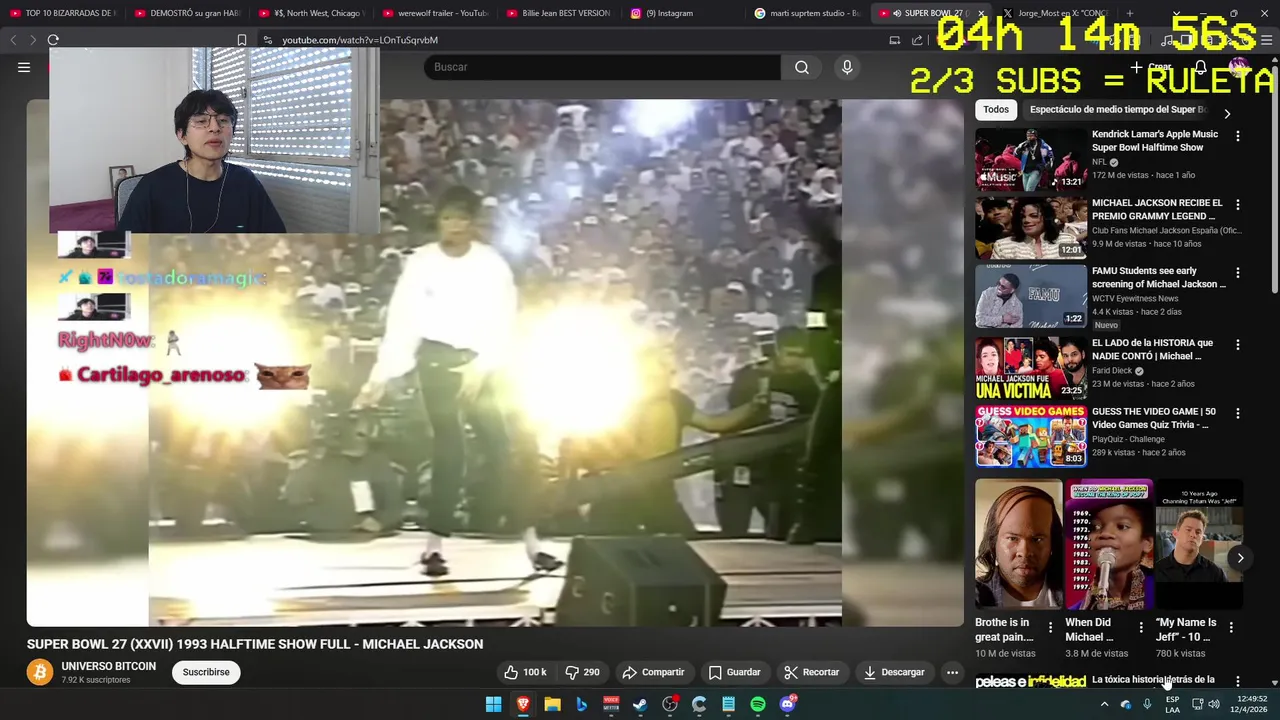Screen dimensions: 1280x720
Task: Open more actions ellipsis below the video
Action: 952,672
